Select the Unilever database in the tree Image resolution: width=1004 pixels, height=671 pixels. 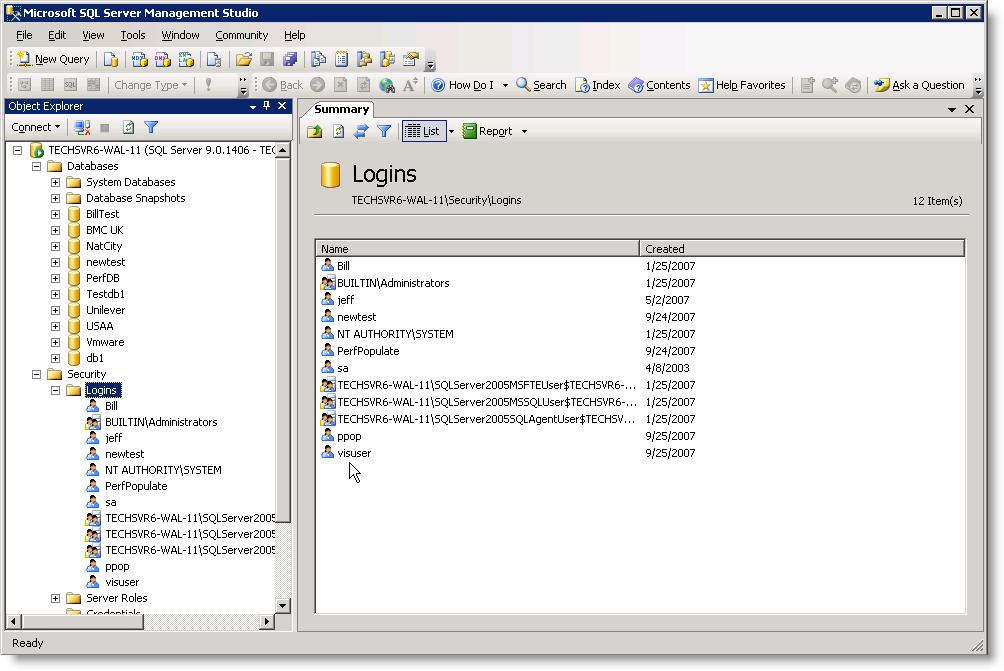click(x=106, y=311)
